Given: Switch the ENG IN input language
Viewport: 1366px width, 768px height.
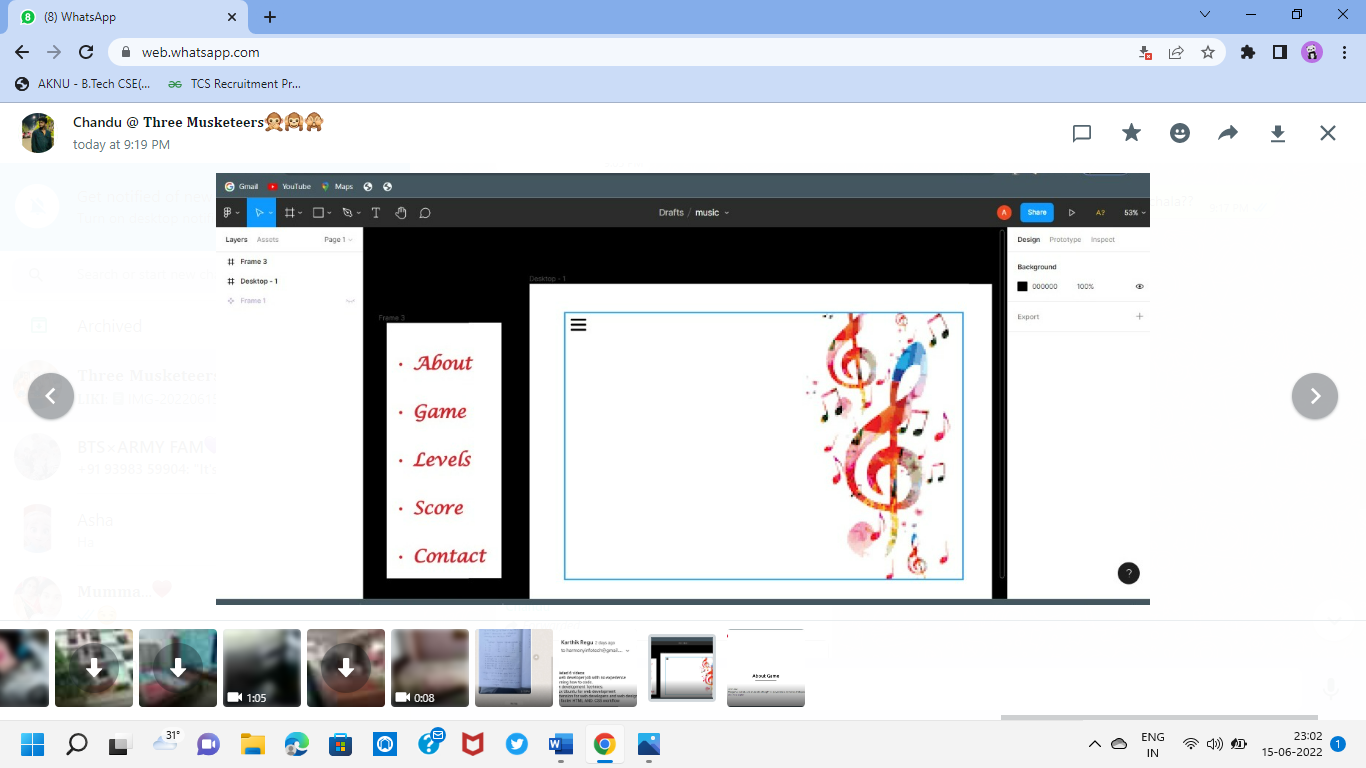Looking at the screenshot, I should click(x=1153, y=744).
